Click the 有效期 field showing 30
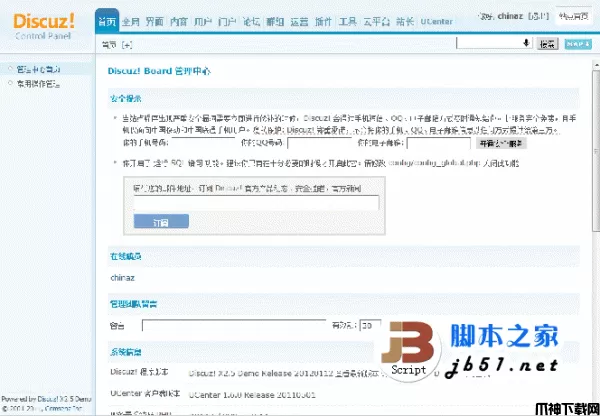600x416 pixels. 370,325
